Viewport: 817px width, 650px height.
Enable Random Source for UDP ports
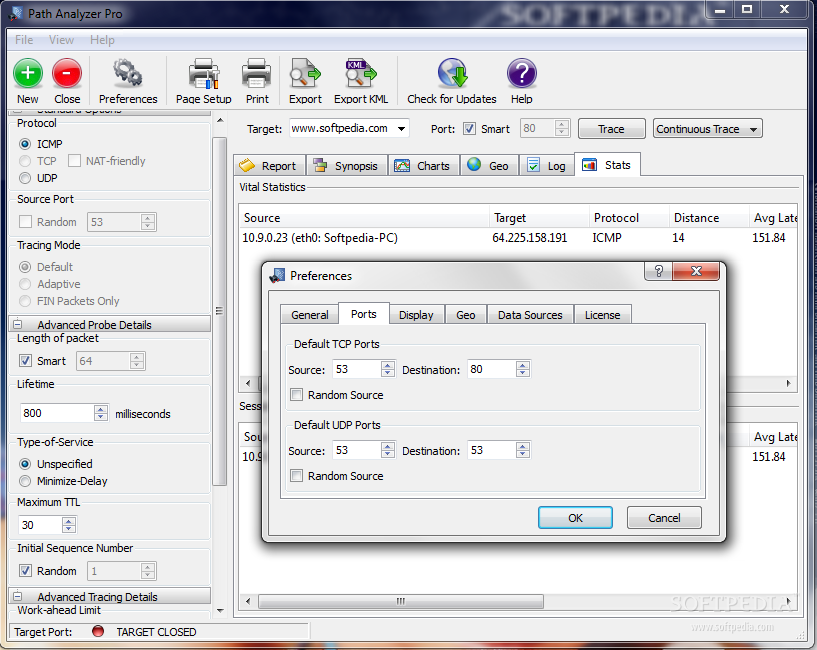pos(296,475)
